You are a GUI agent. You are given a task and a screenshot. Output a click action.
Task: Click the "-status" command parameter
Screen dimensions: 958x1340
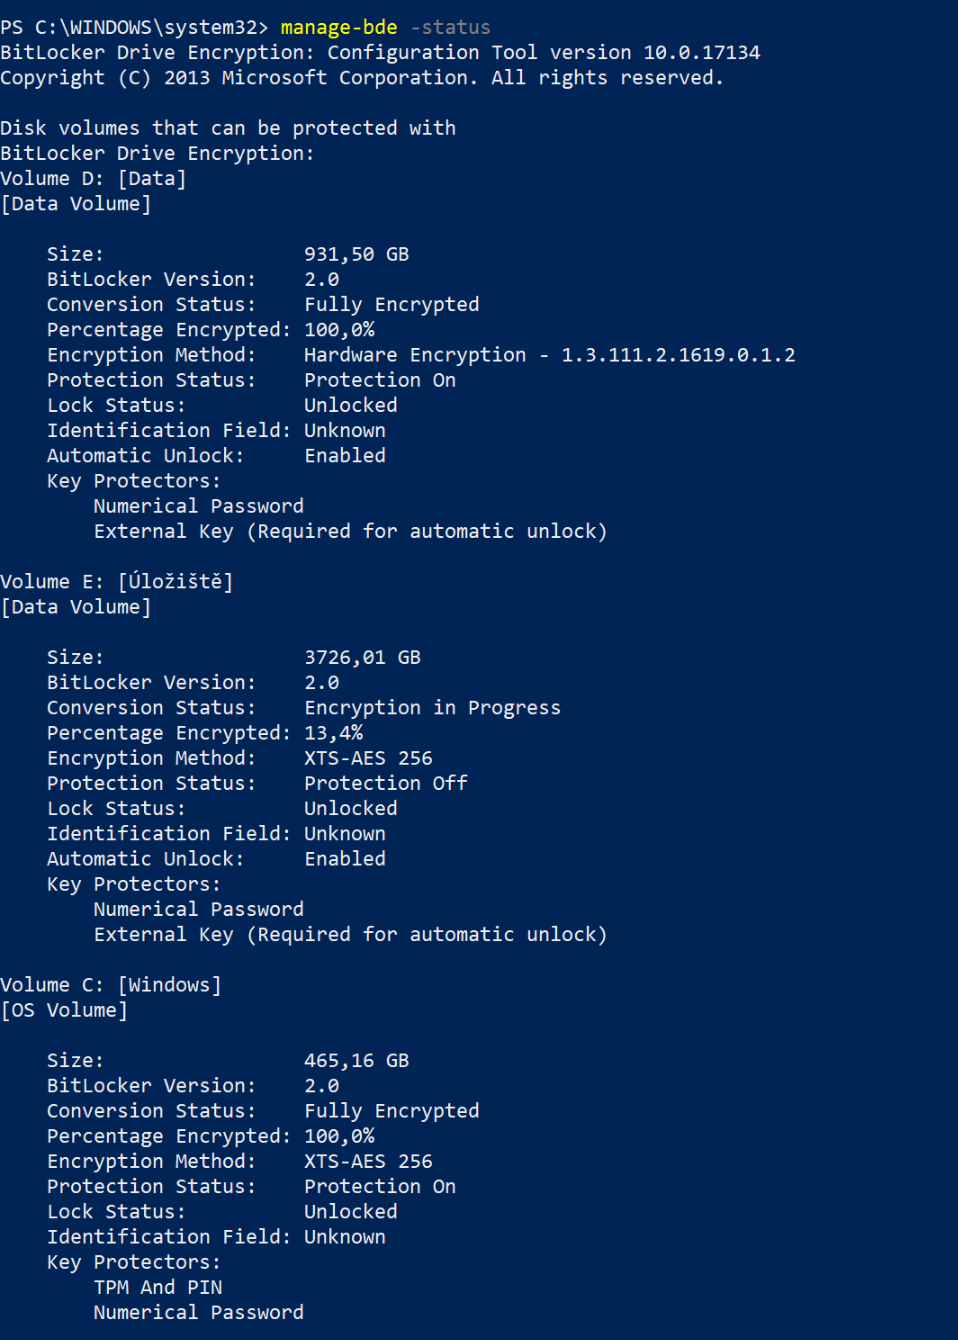[x=450, y=27]
